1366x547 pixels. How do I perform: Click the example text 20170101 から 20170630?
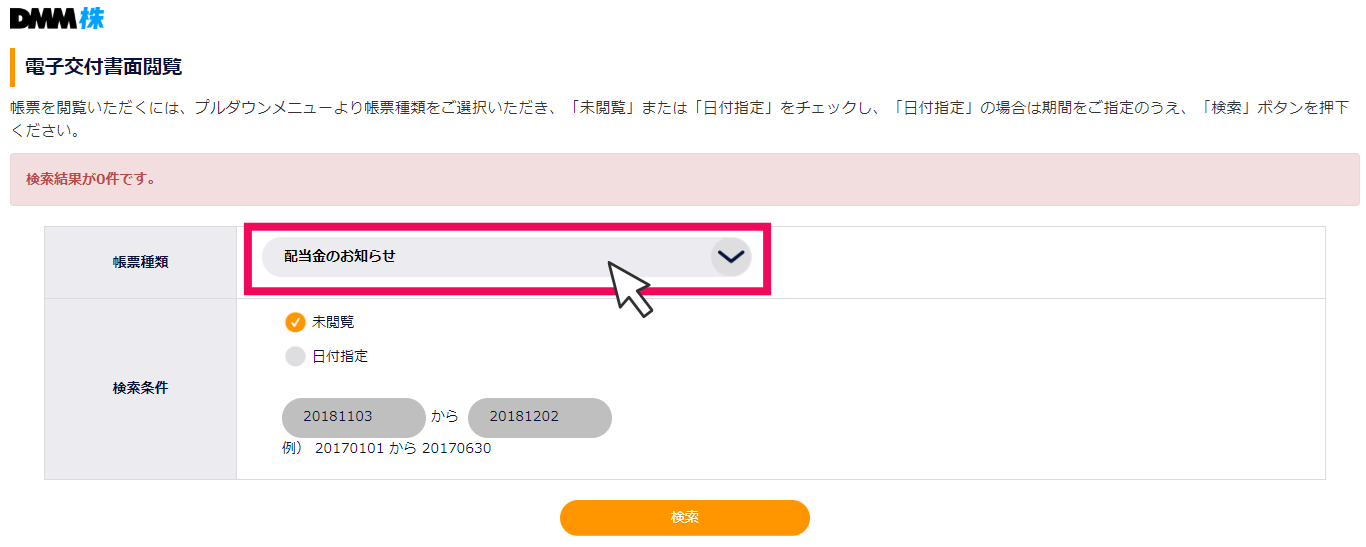click(x=402, y=449)
